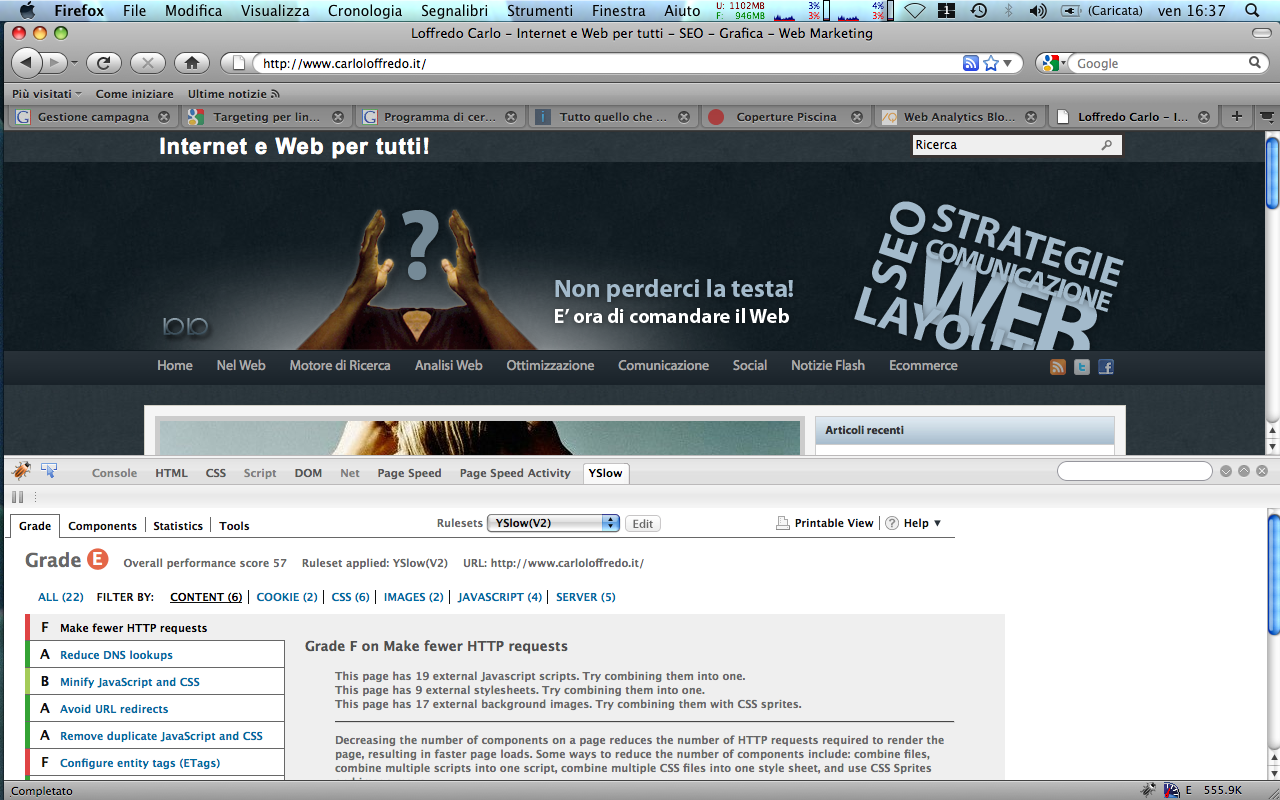Select Make fewer HTTP requests rule

click(156, 628)
